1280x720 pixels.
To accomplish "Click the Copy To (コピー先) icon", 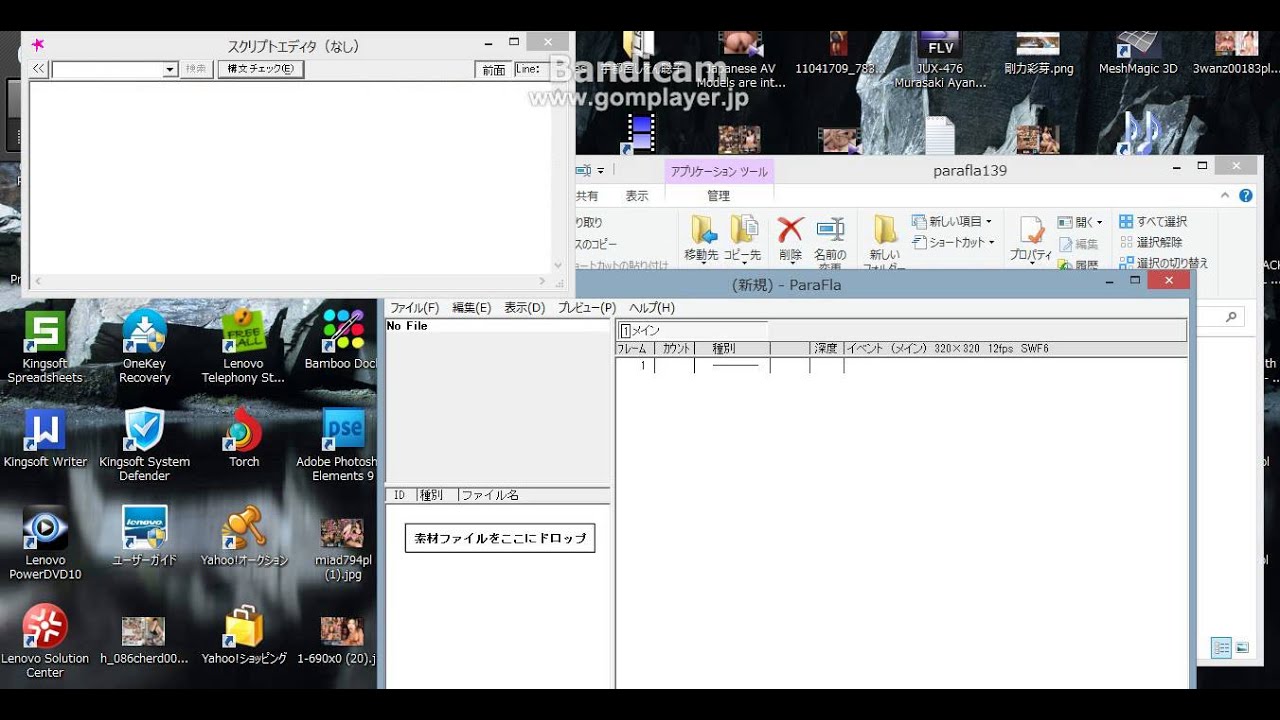I will coord(743,231).
